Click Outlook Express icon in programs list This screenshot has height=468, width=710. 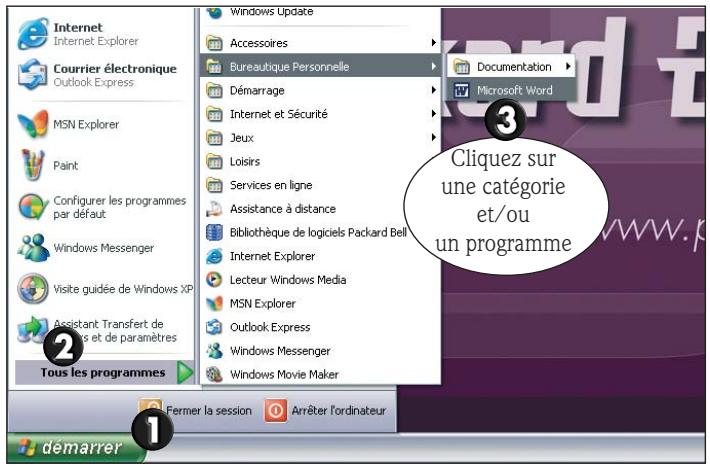(214, 327)
